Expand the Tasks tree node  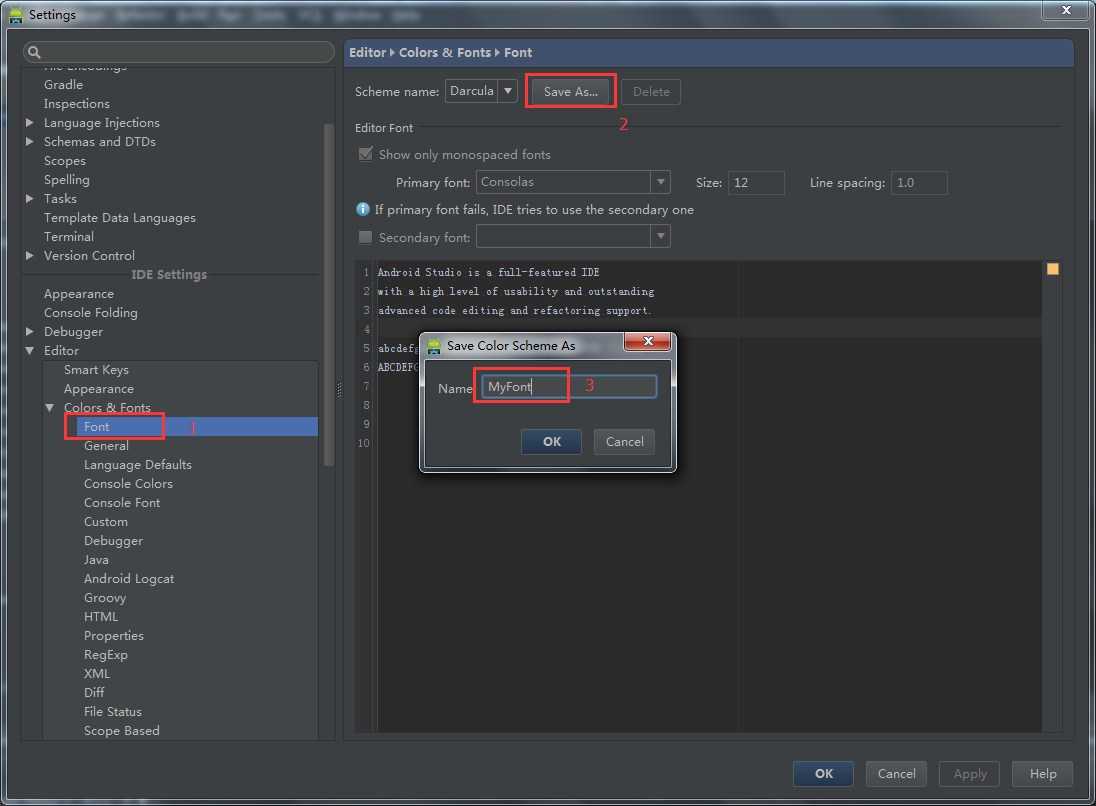coord(29,199)
